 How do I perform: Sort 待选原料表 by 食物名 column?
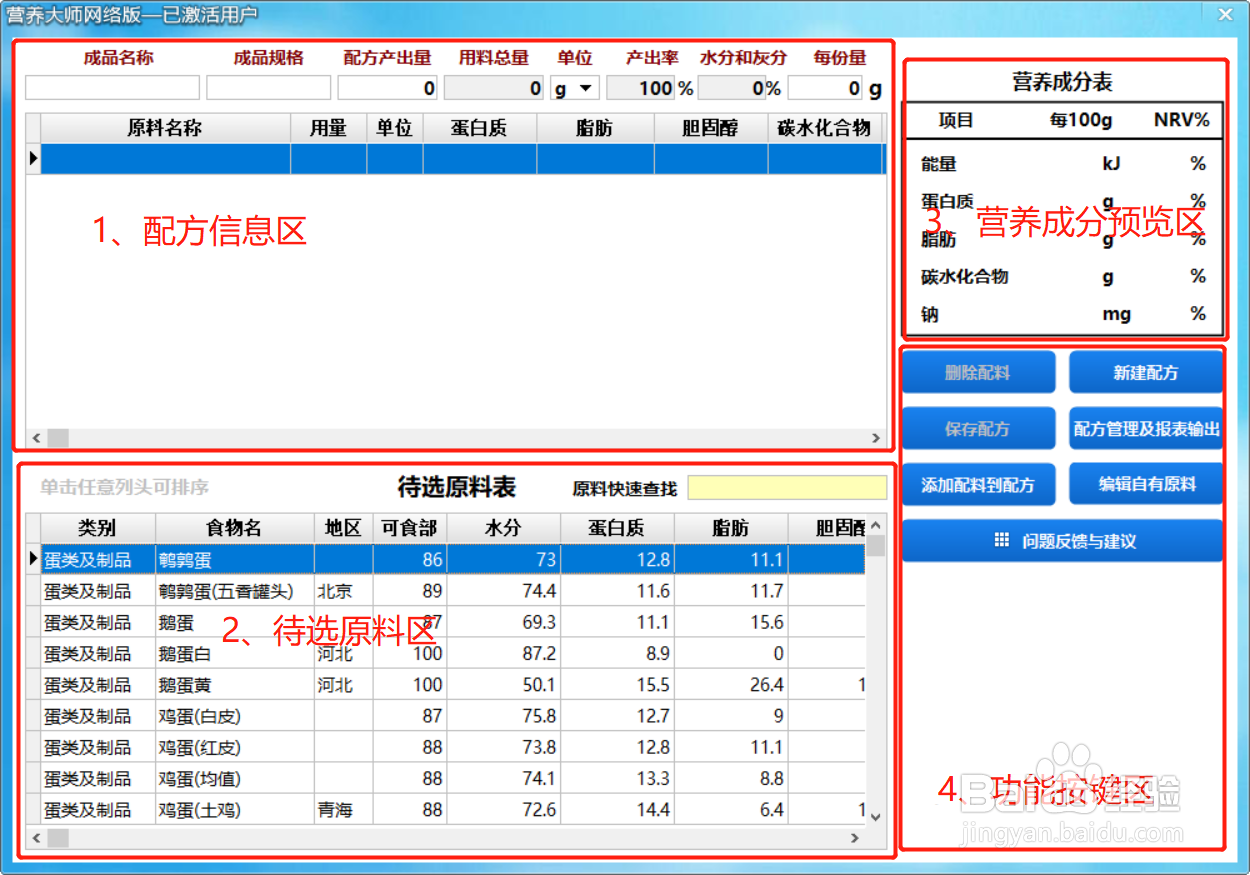click(235, 527)
